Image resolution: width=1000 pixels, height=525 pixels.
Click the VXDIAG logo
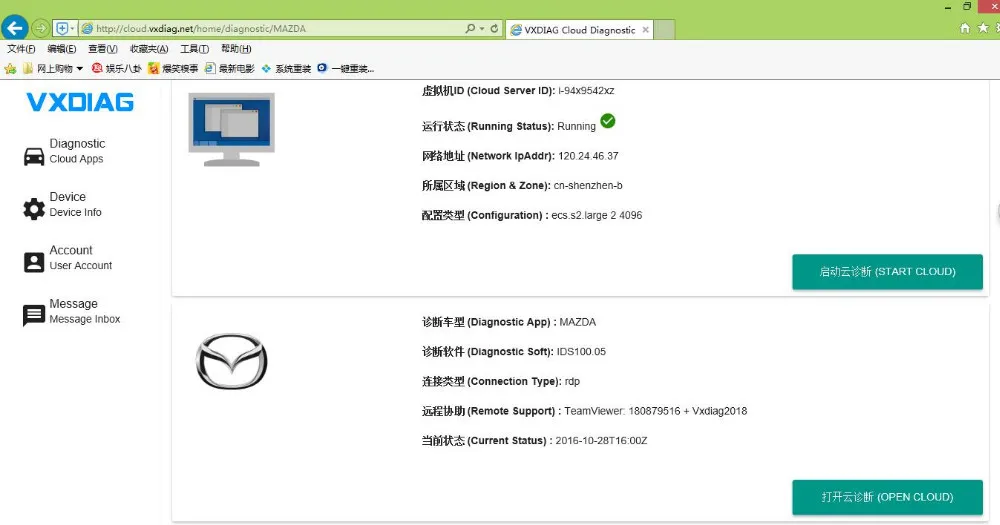click(80, 102)
